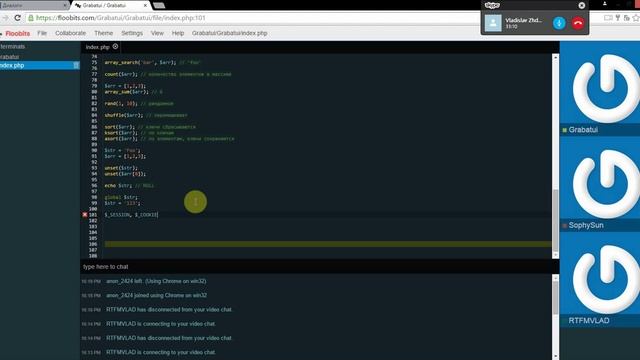Mute the microphone in the Skype call popup
The image size is (640, 360).
coord(559,23)
